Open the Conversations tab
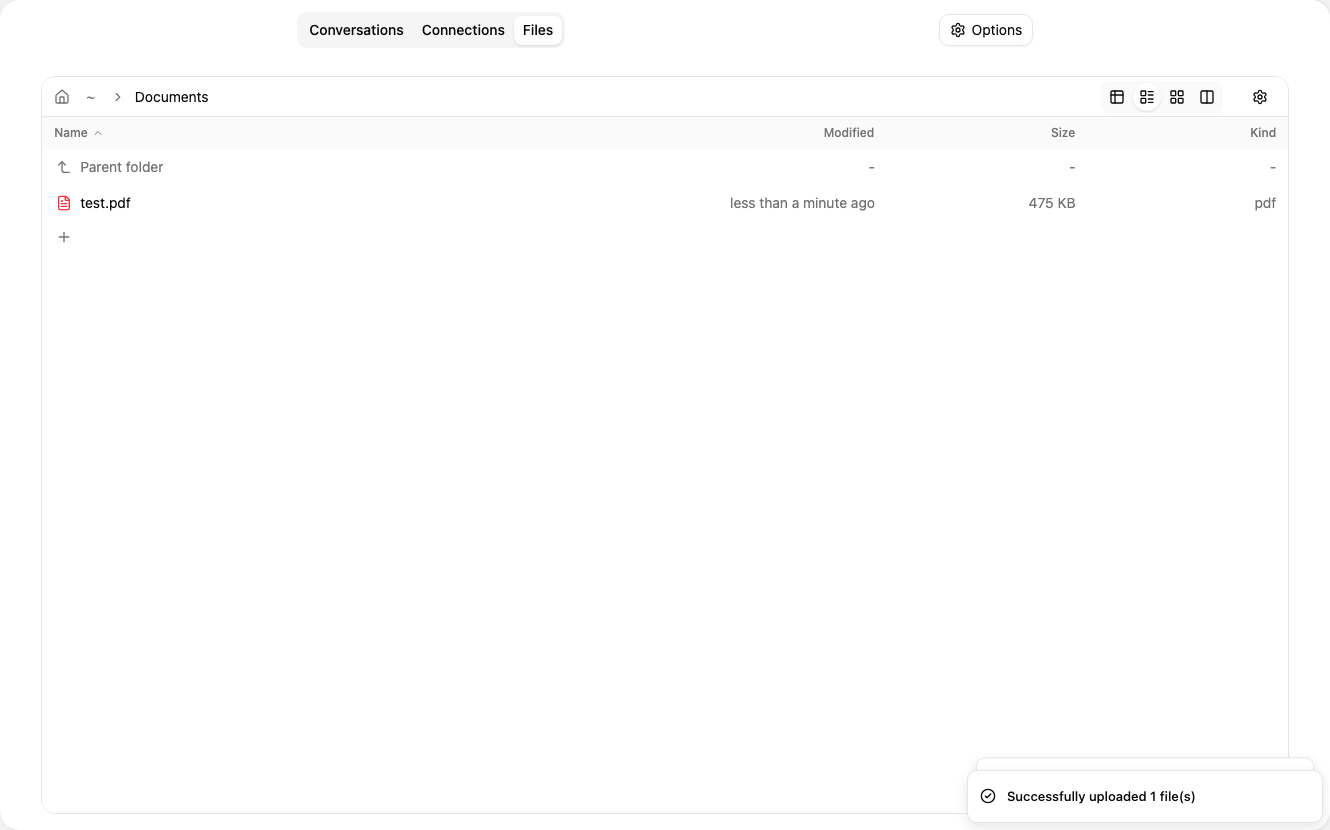Viewport: 1330px width, 830px height. [x=356, y=30]
